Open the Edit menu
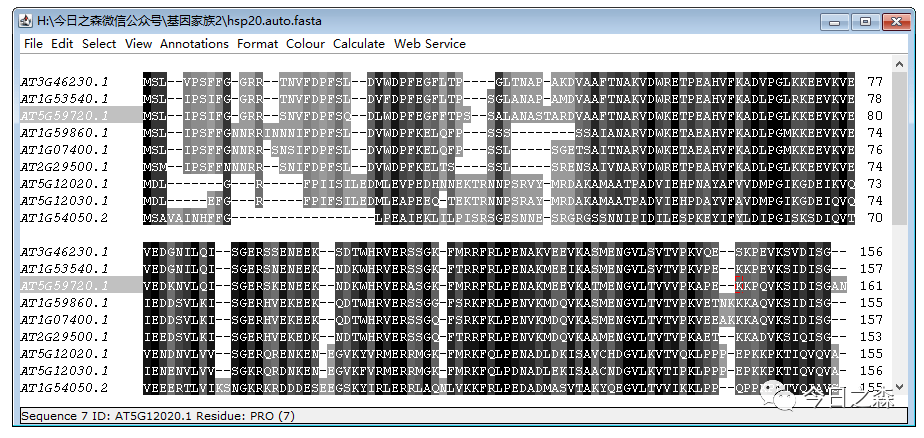This screenshot has width=924, height=438. [62, 44]
